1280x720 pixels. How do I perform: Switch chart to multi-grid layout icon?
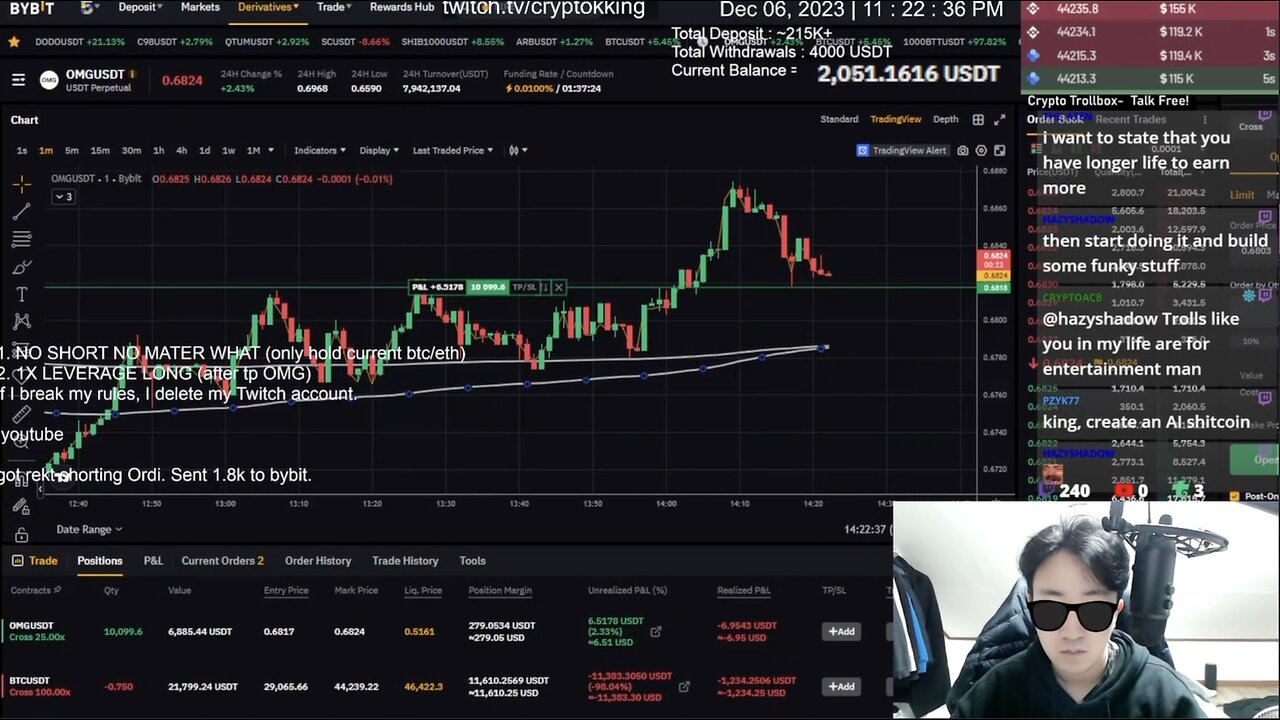(x=978, y=119)
